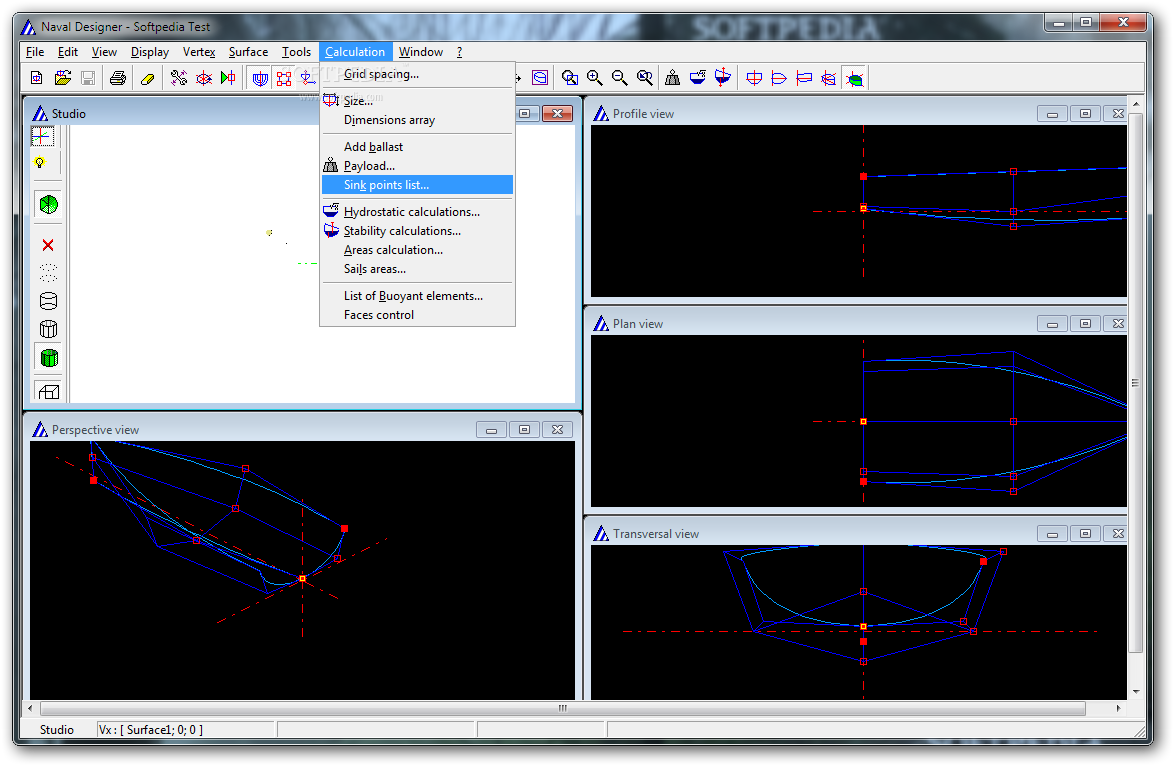Choose Sails areas... menu entry

417,269
